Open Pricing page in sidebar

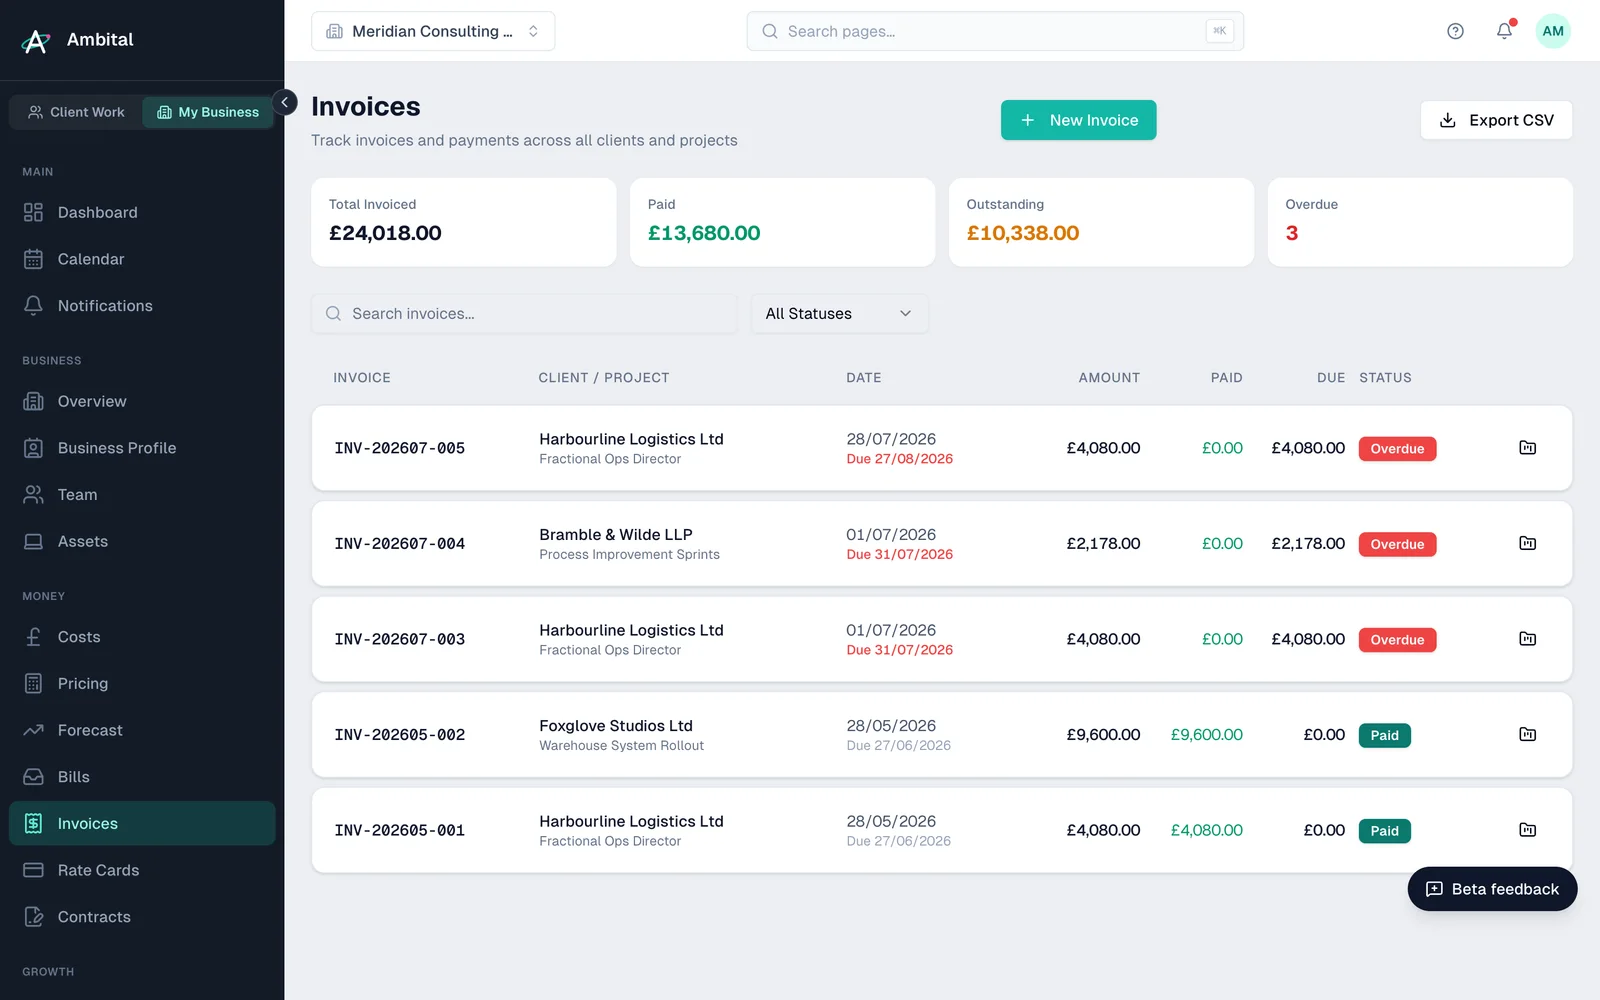tap(142, 684)
